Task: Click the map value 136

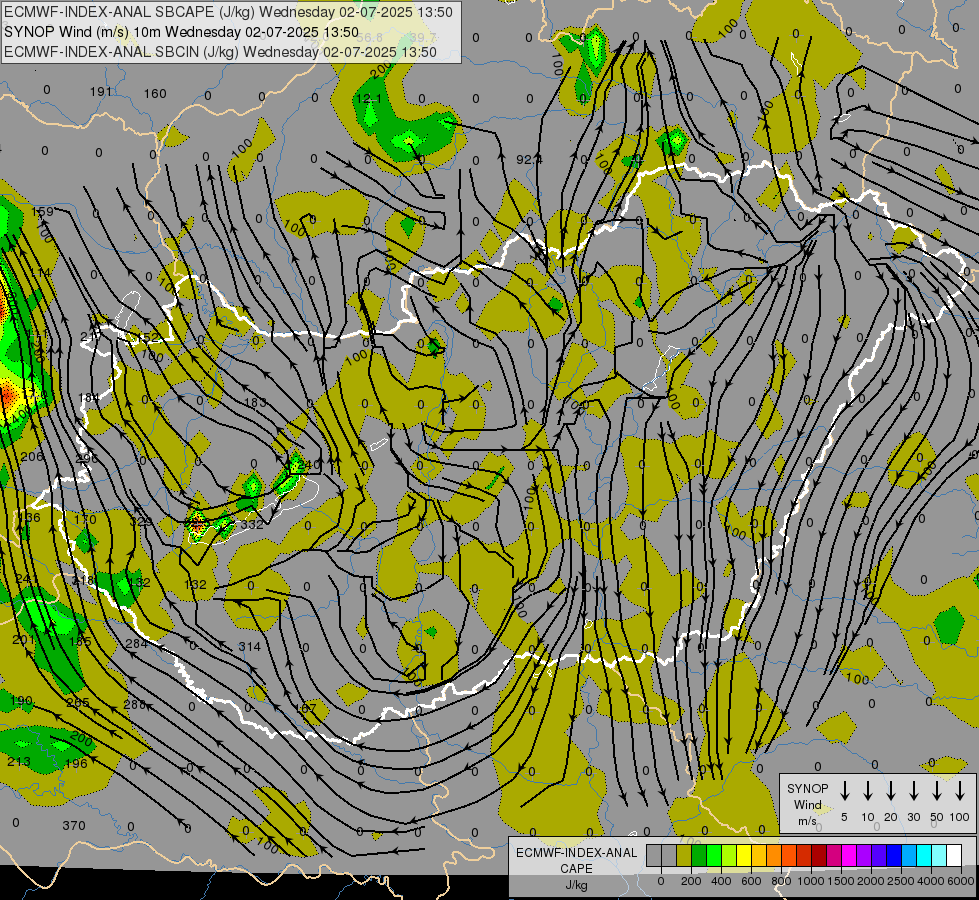Action: pyautogui.click(x=29, y=517)
